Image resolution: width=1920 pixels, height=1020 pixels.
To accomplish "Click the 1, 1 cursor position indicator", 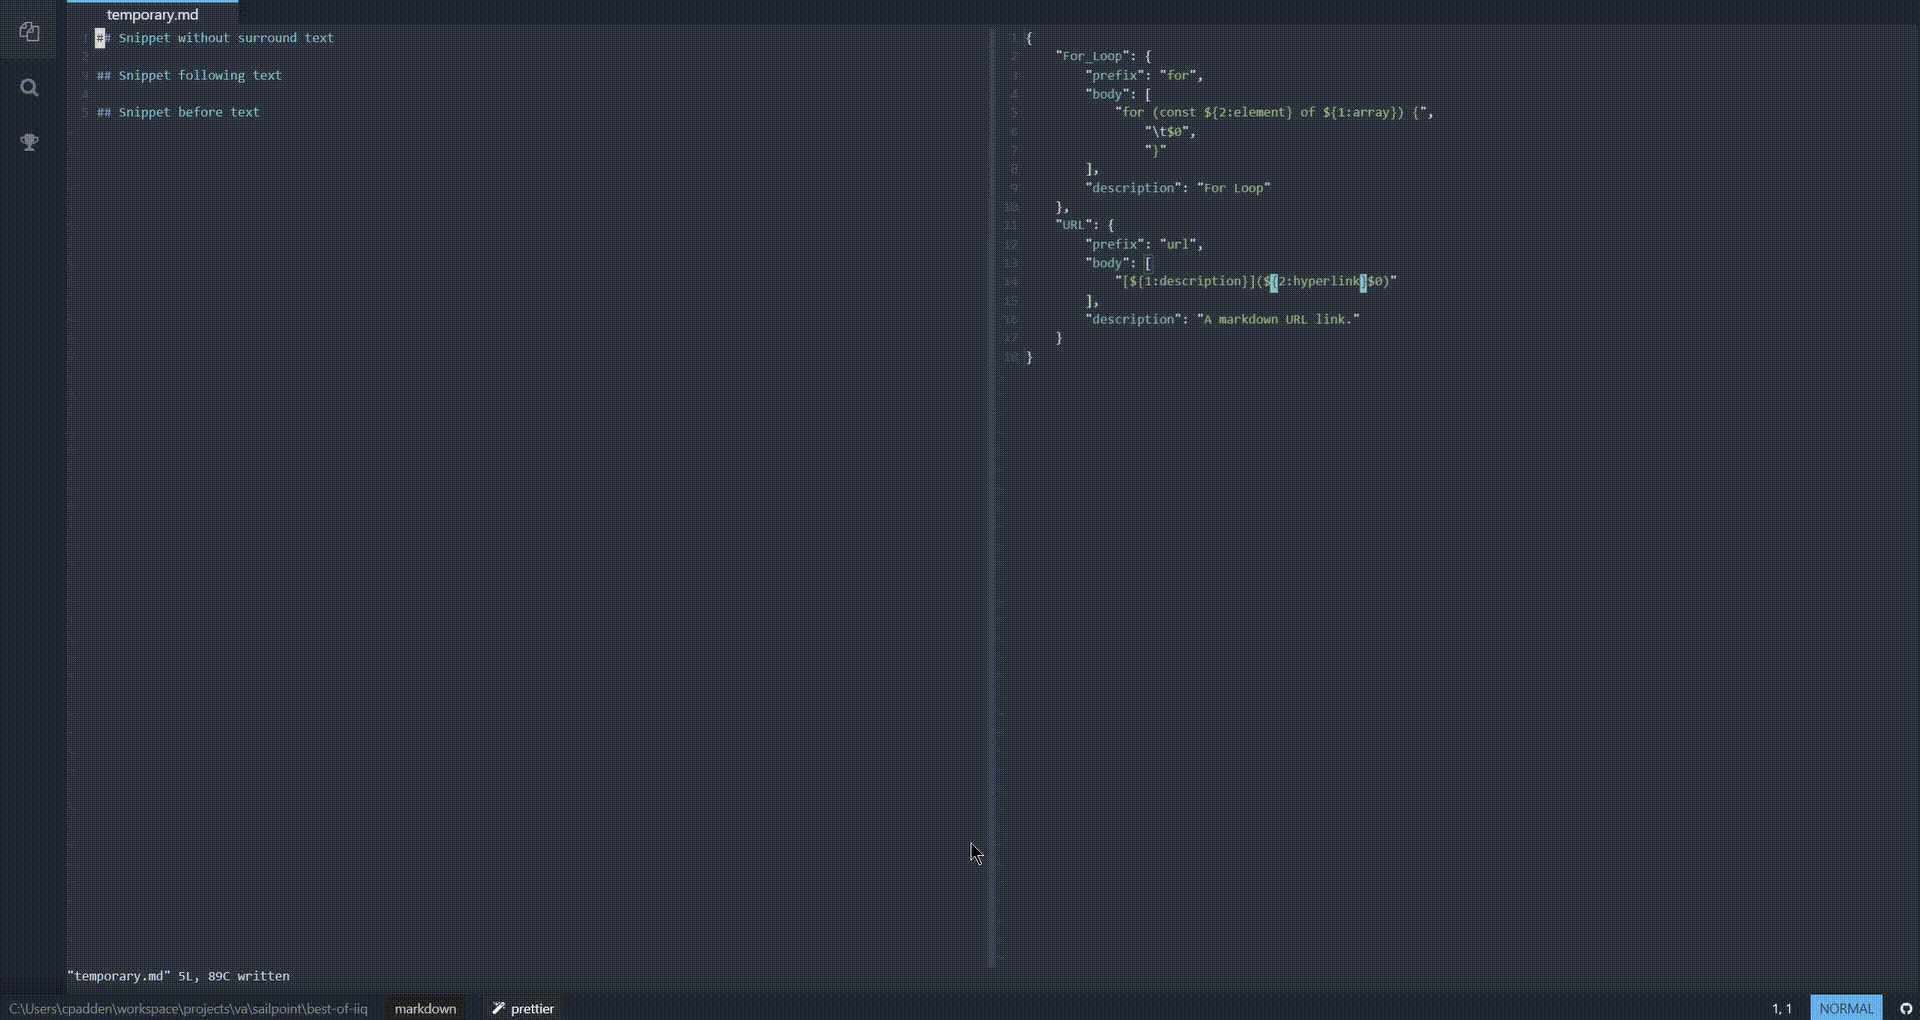I will pos(1782,1008).
